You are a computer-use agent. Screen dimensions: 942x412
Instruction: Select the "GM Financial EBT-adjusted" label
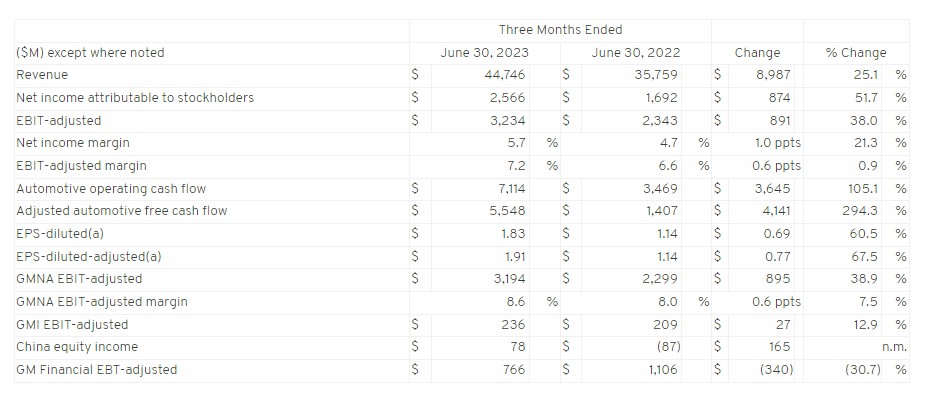coord(97,370)
